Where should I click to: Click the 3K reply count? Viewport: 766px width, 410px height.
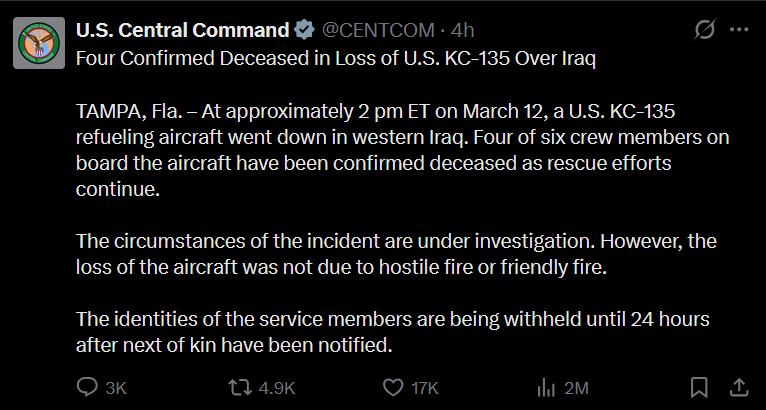pos(116,388)
